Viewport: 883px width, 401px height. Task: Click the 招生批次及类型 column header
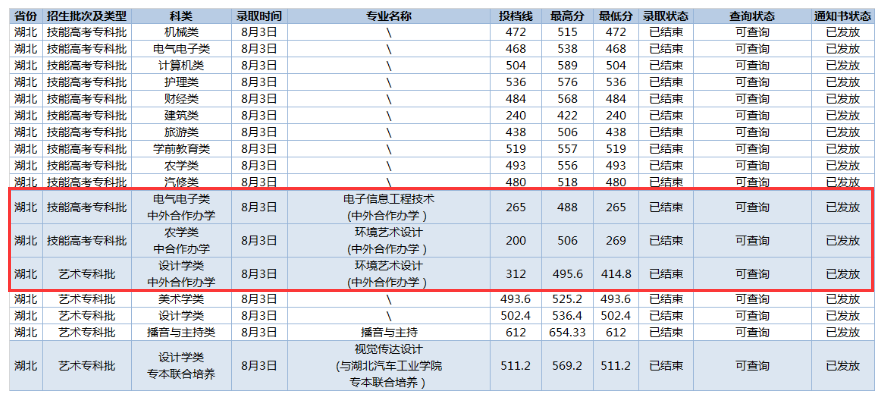pyautogui.click(x=87, y=16)
